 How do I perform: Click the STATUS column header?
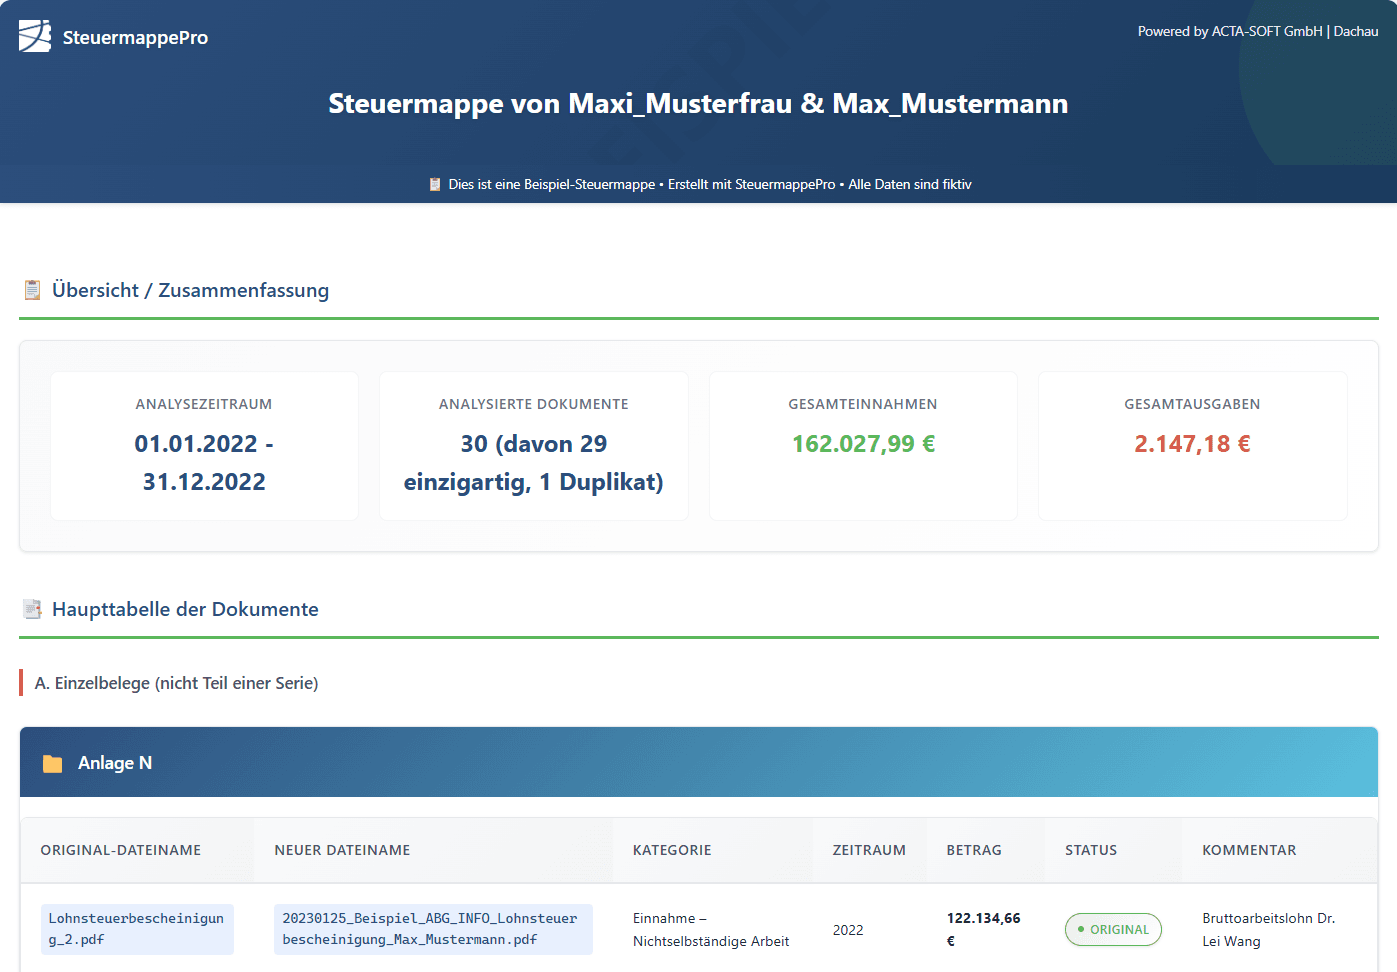(x=1091, y=849)
